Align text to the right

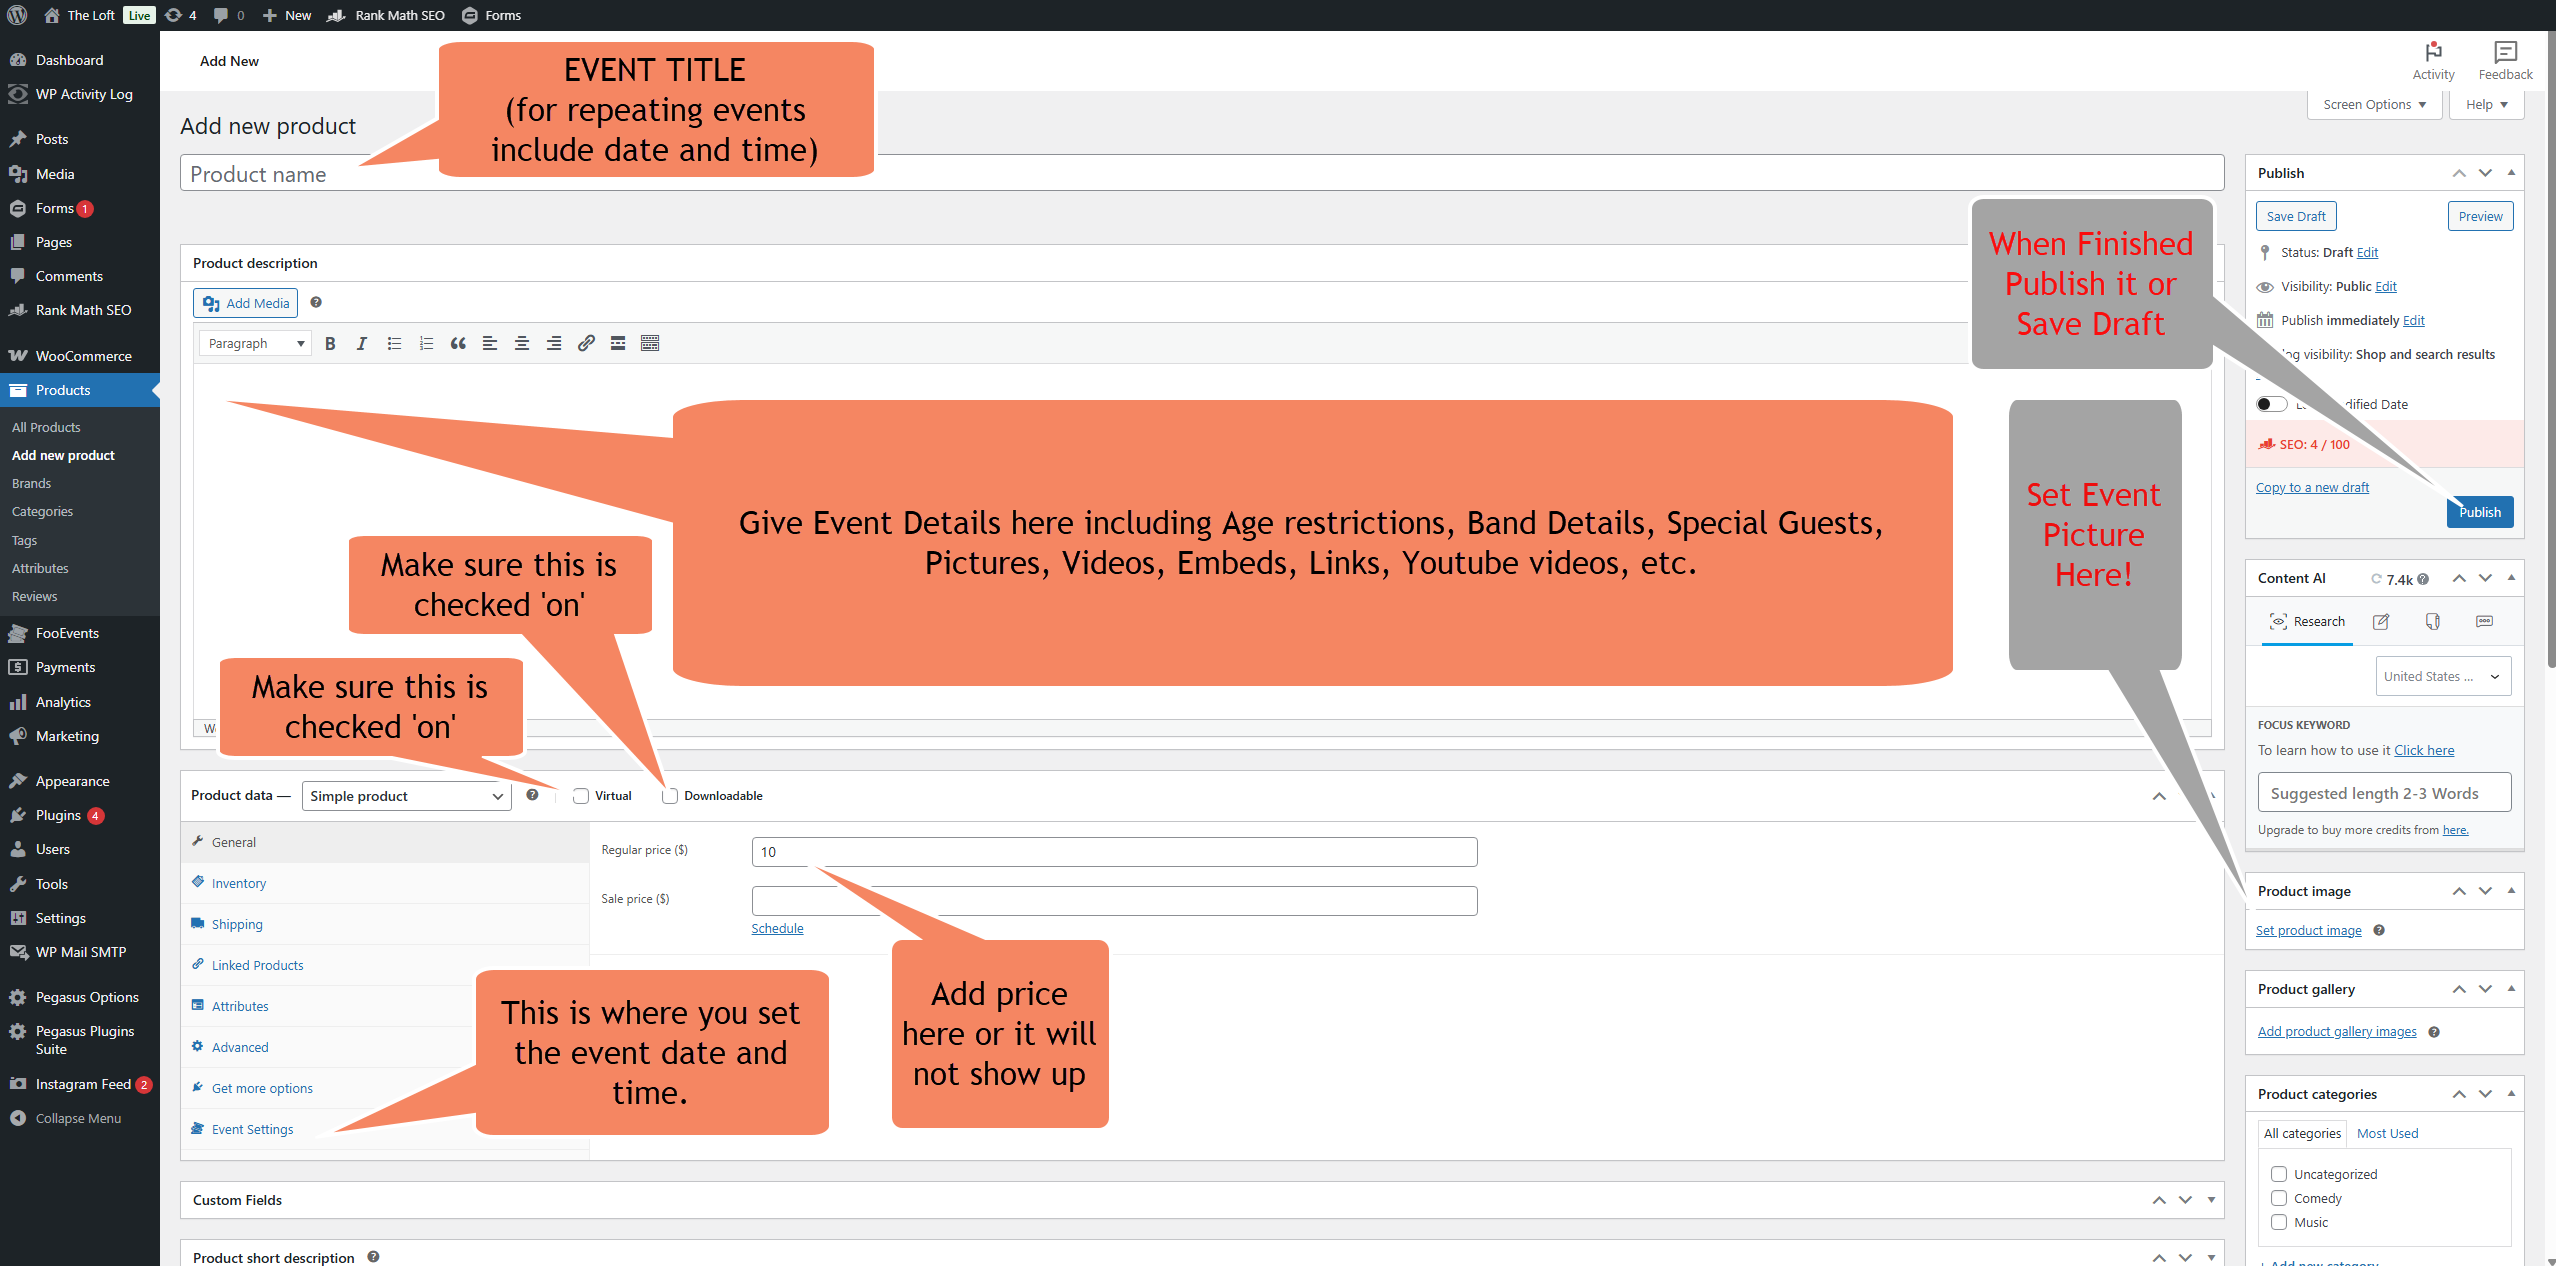[554, 343]
